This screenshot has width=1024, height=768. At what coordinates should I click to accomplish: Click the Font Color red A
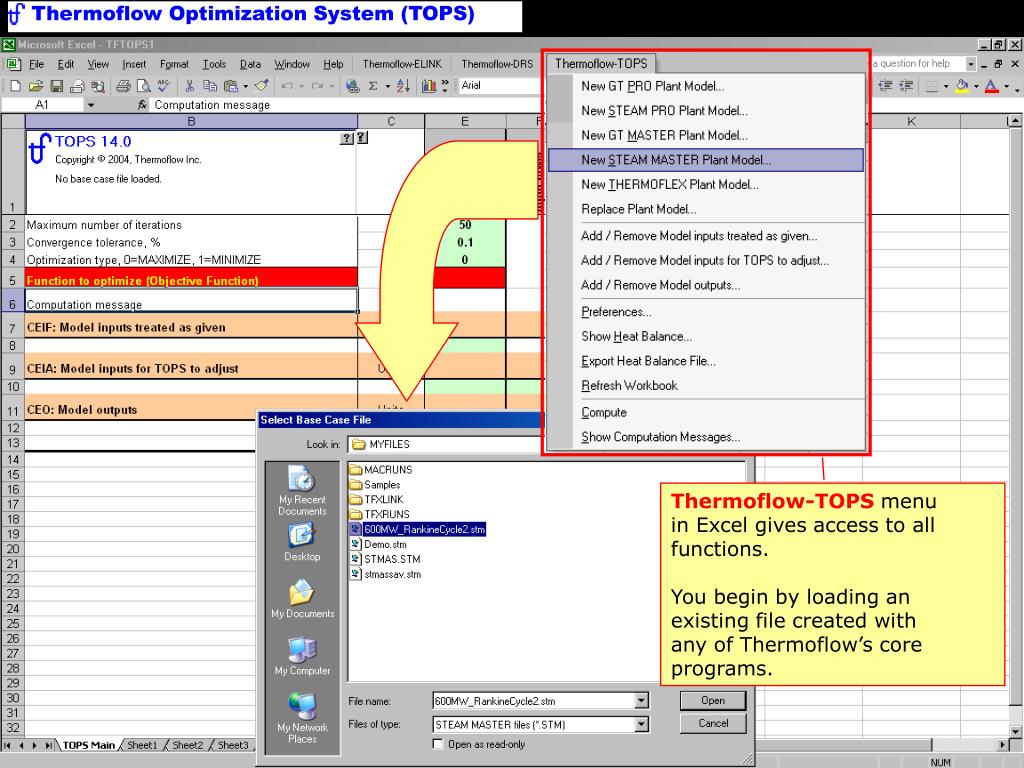pos(991,86)
